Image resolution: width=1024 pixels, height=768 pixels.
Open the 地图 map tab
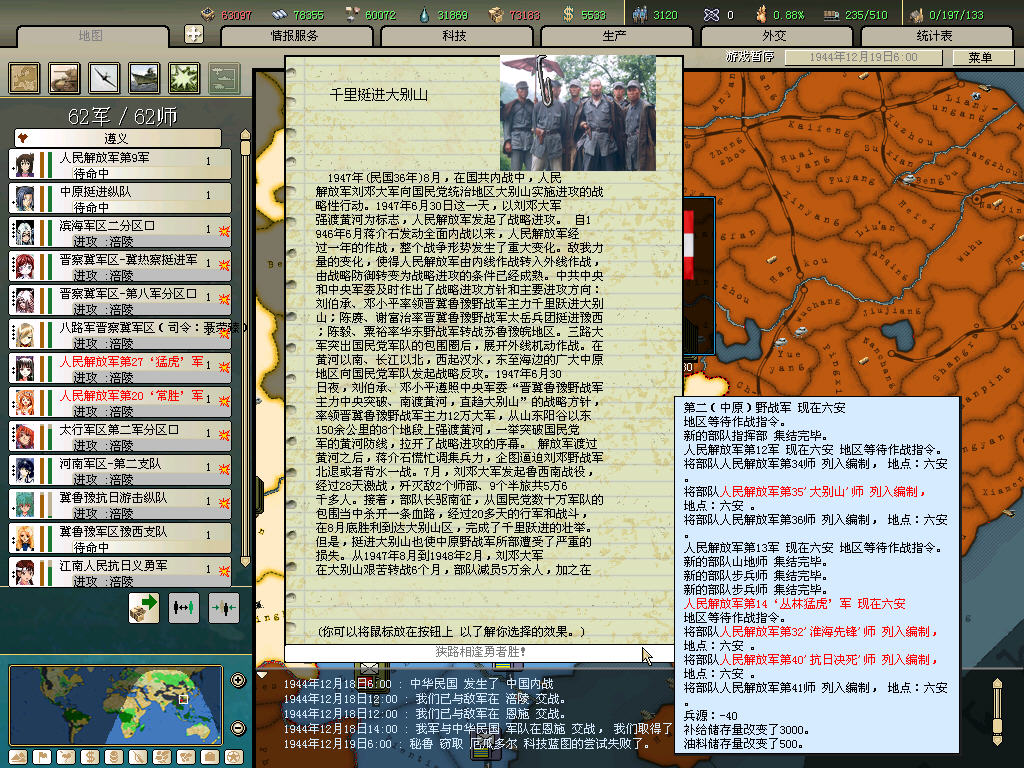(x=91, y=36)
